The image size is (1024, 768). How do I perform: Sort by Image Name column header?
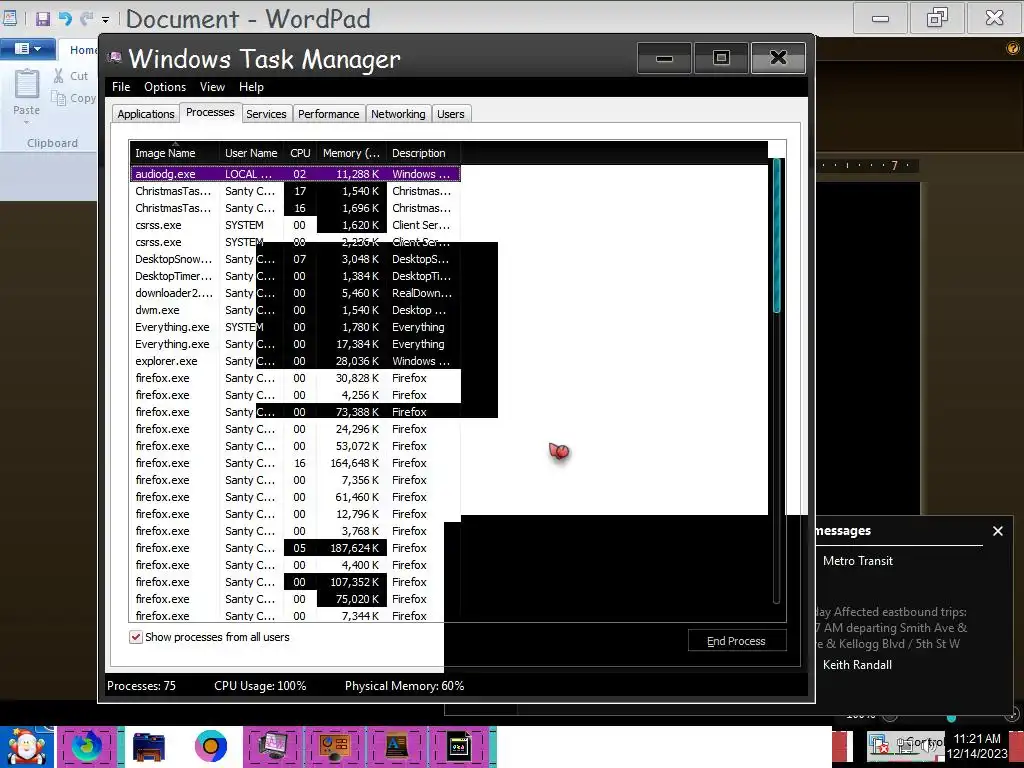(174, 153)
